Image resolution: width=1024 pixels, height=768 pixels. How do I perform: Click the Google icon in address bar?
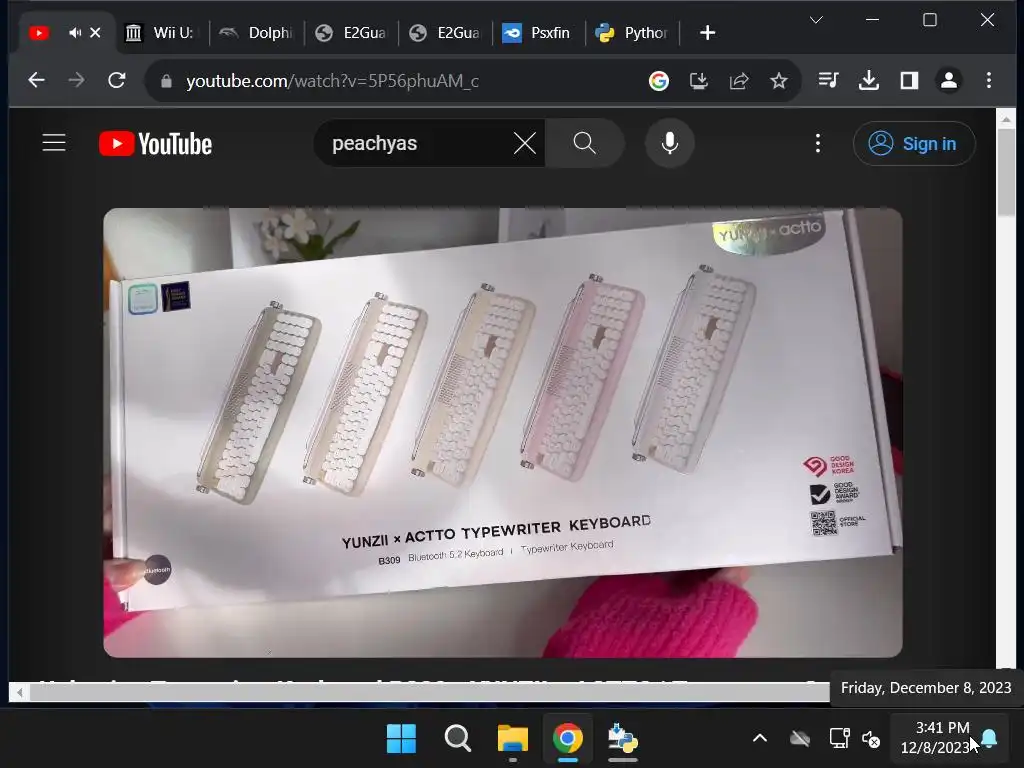[658, 81]
